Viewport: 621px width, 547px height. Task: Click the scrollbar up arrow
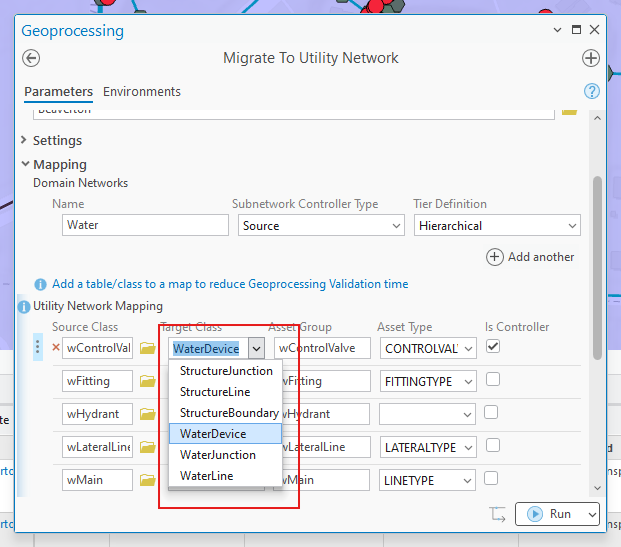tap(597, 118)
